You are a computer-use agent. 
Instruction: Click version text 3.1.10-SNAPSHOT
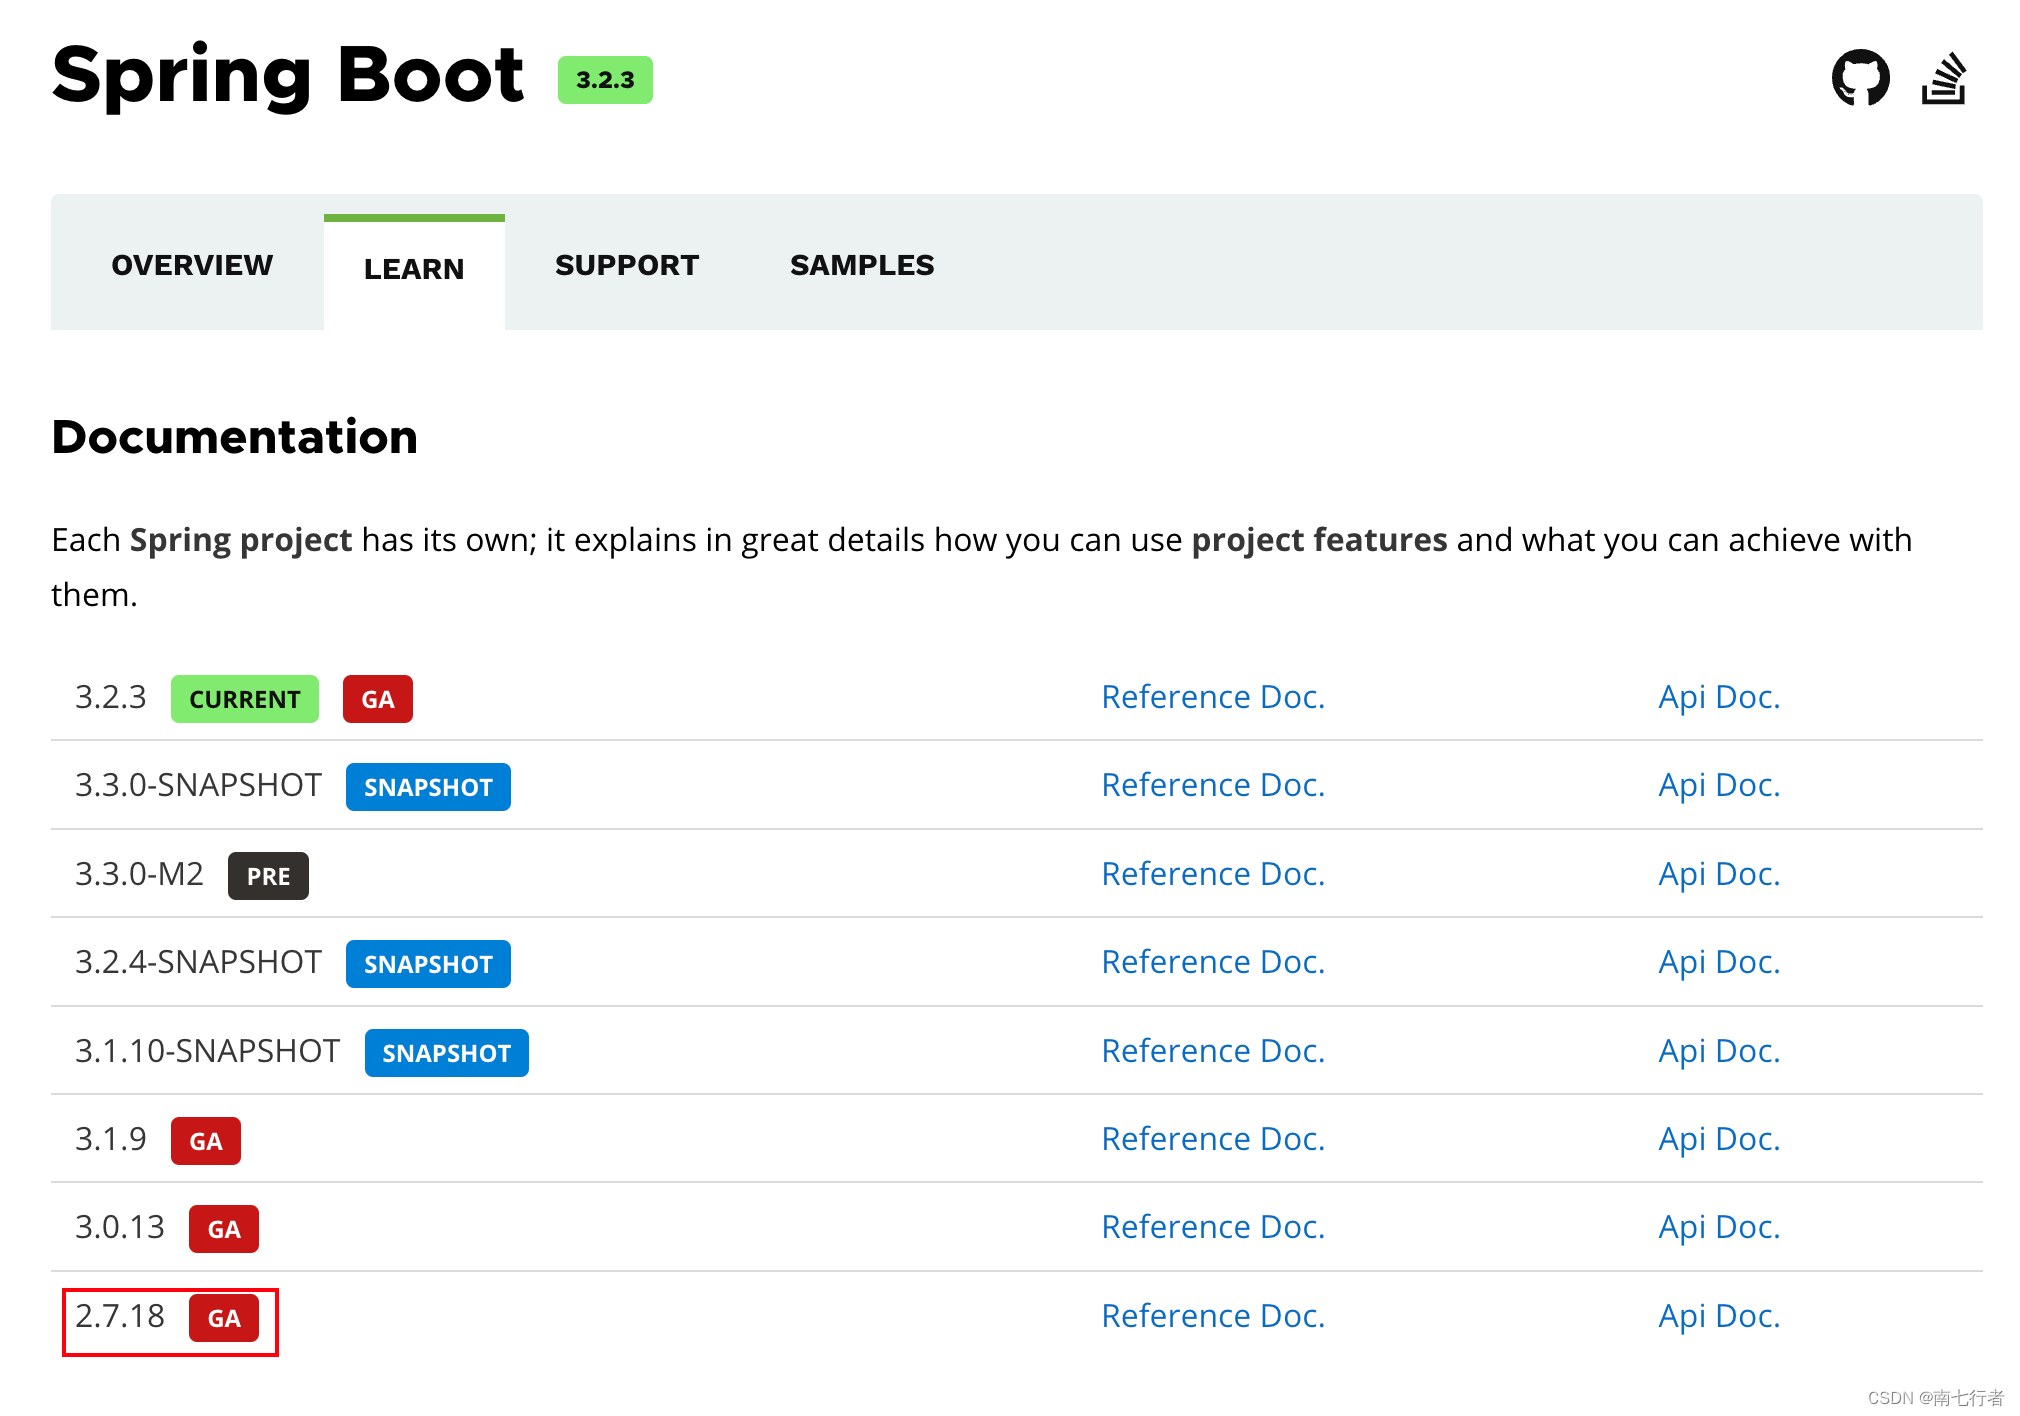(208, 1051)
